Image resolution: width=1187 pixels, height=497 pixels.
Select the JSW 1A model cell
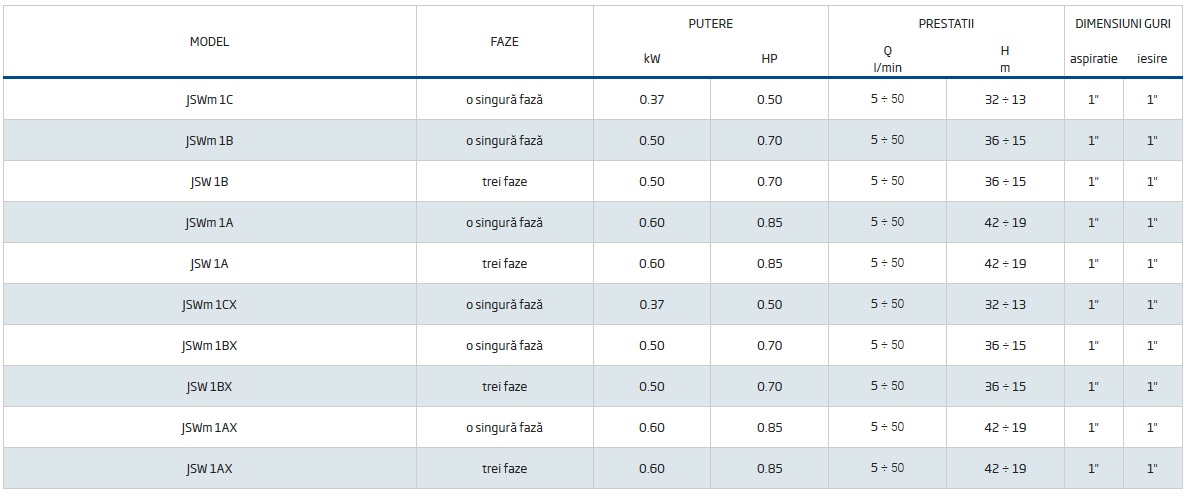tap(209, 264)
